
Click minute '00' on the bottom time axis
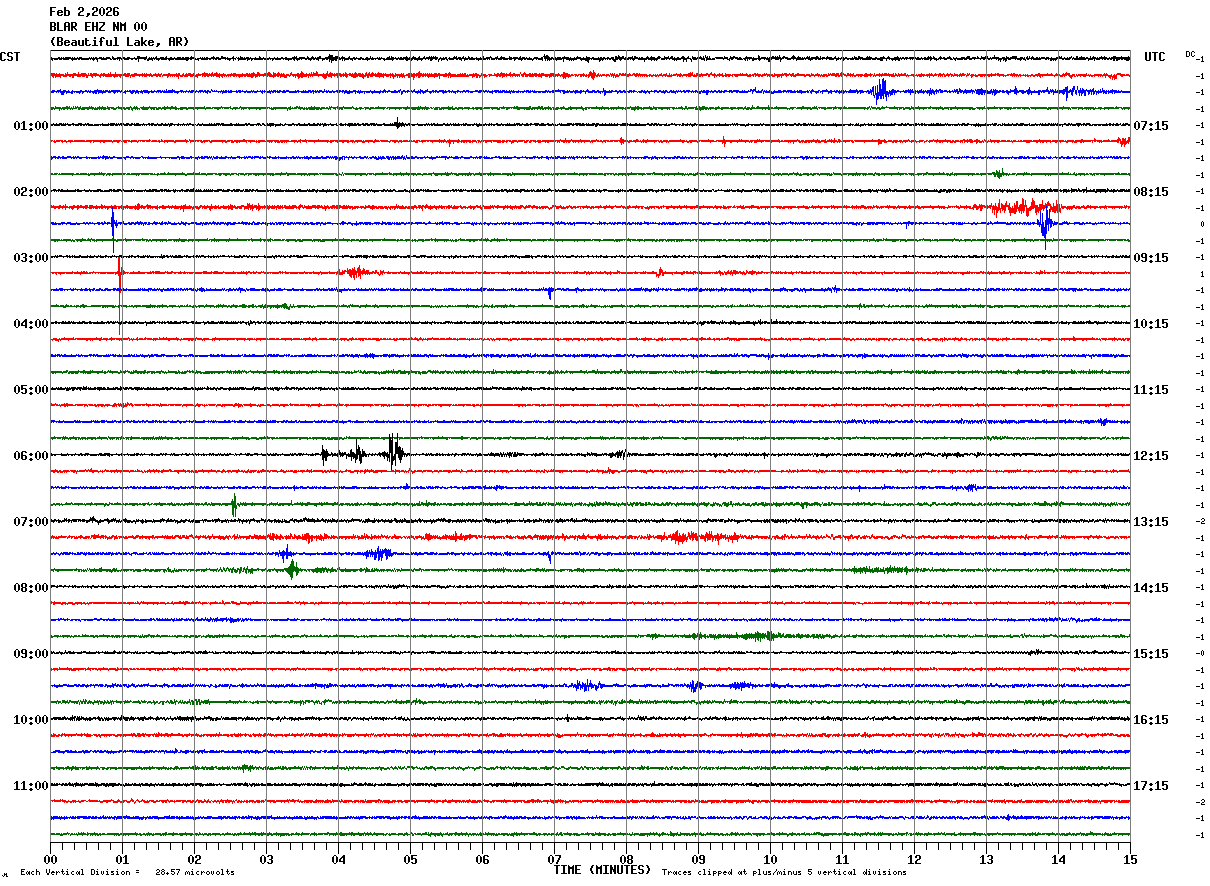click(50, 859)
